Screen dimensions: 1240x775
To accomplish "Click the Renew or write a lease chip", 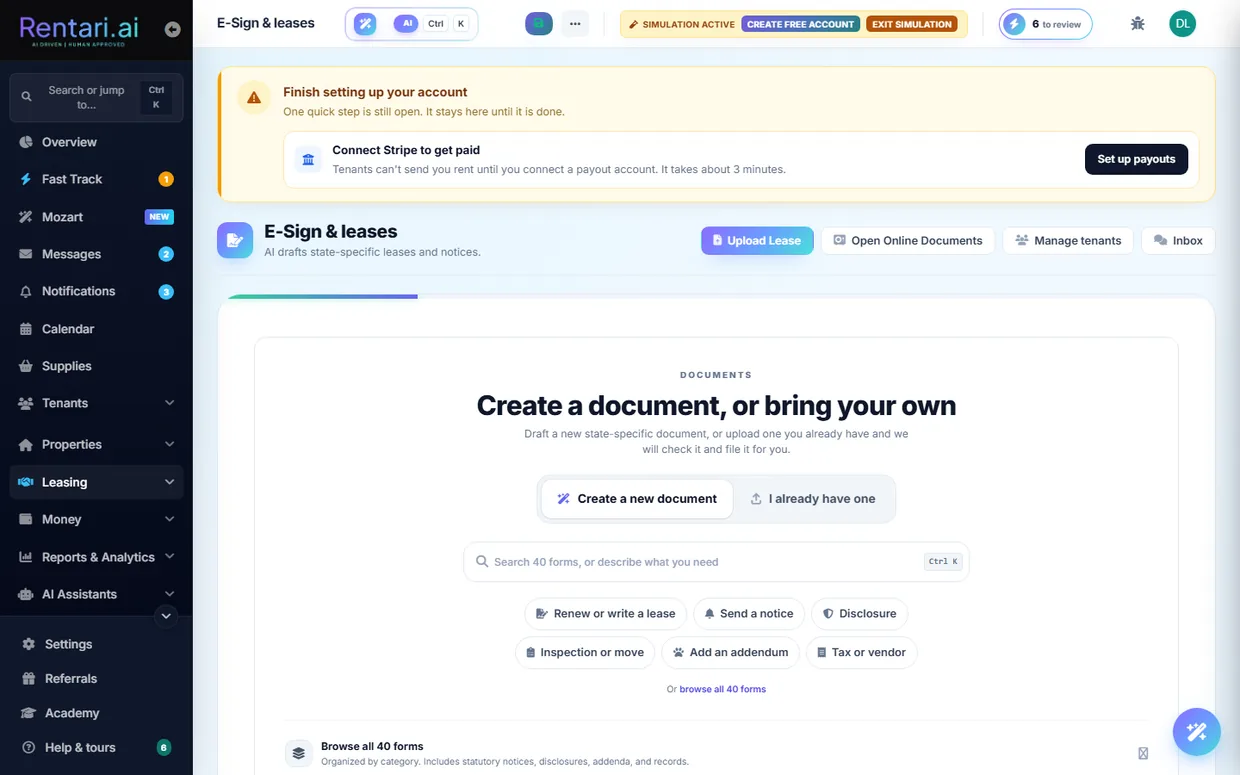I will pos(605,614).
